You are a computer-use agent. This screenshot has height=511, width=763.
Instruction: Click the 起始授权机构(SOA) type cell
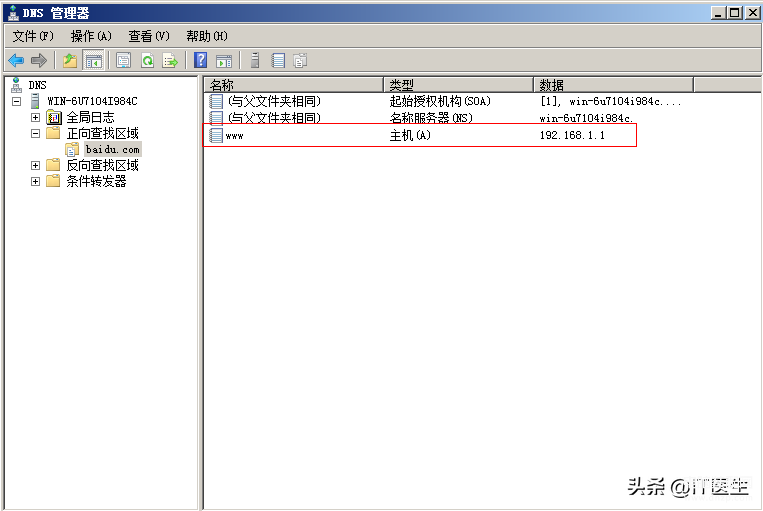[440, 101]
